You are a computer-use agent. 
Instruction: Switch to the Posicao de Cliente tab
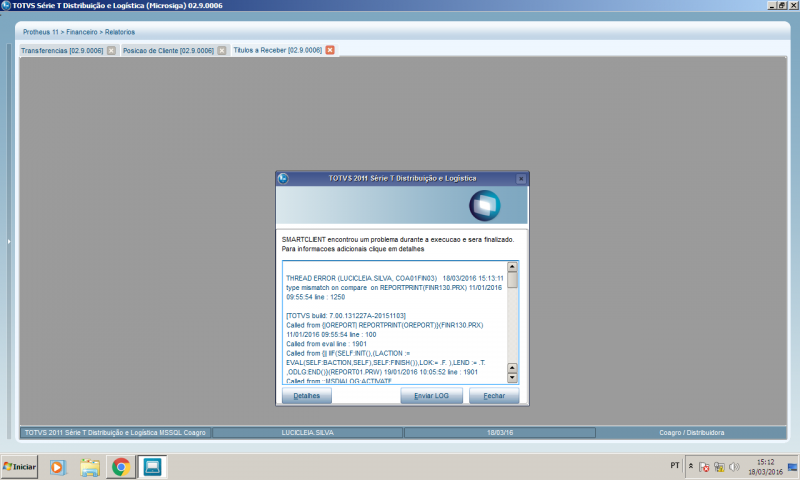point(168,50)
